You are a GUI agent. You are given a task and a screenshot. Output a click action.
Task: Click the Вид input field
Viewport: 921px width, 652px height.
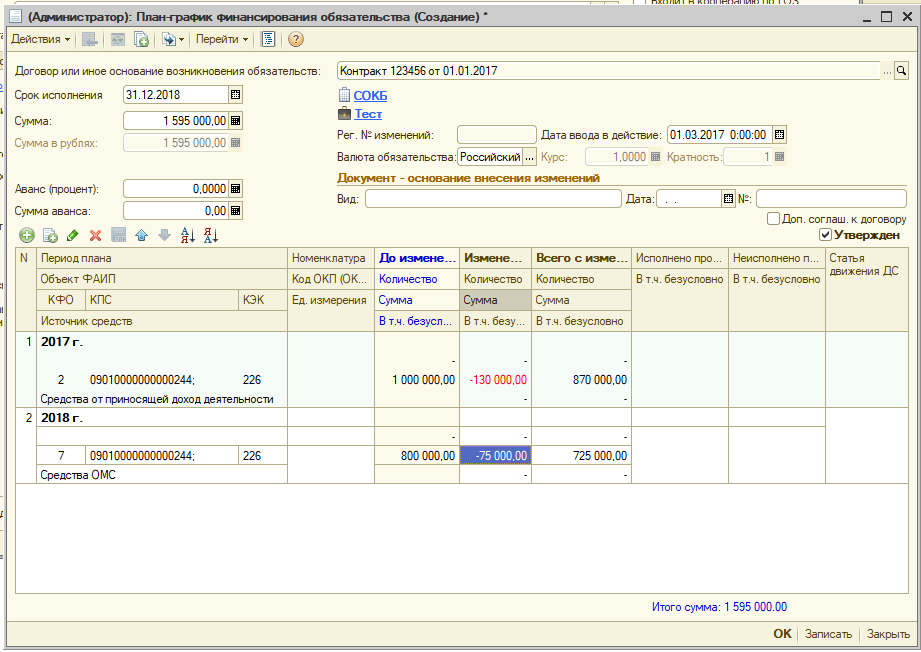492,199
